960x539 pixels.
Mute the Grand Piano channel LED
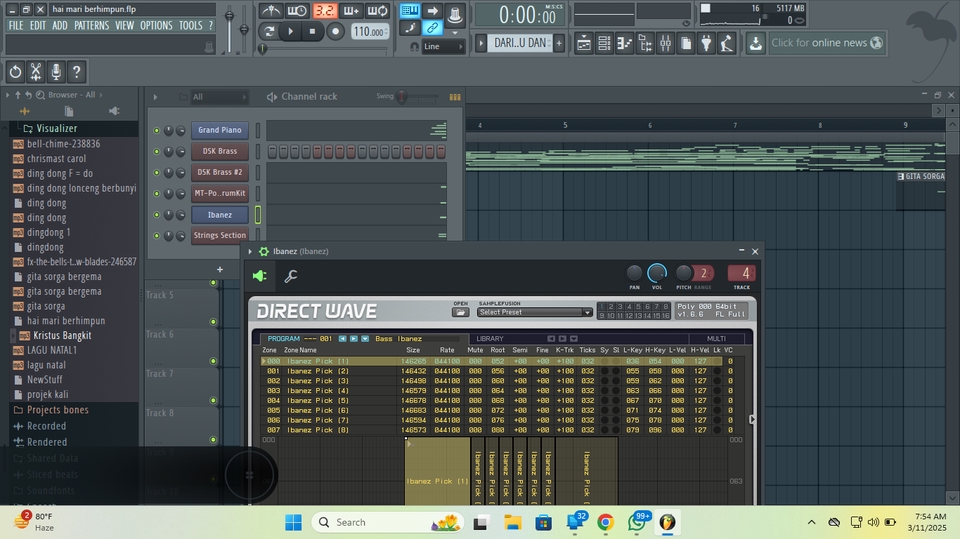point(157,130)
